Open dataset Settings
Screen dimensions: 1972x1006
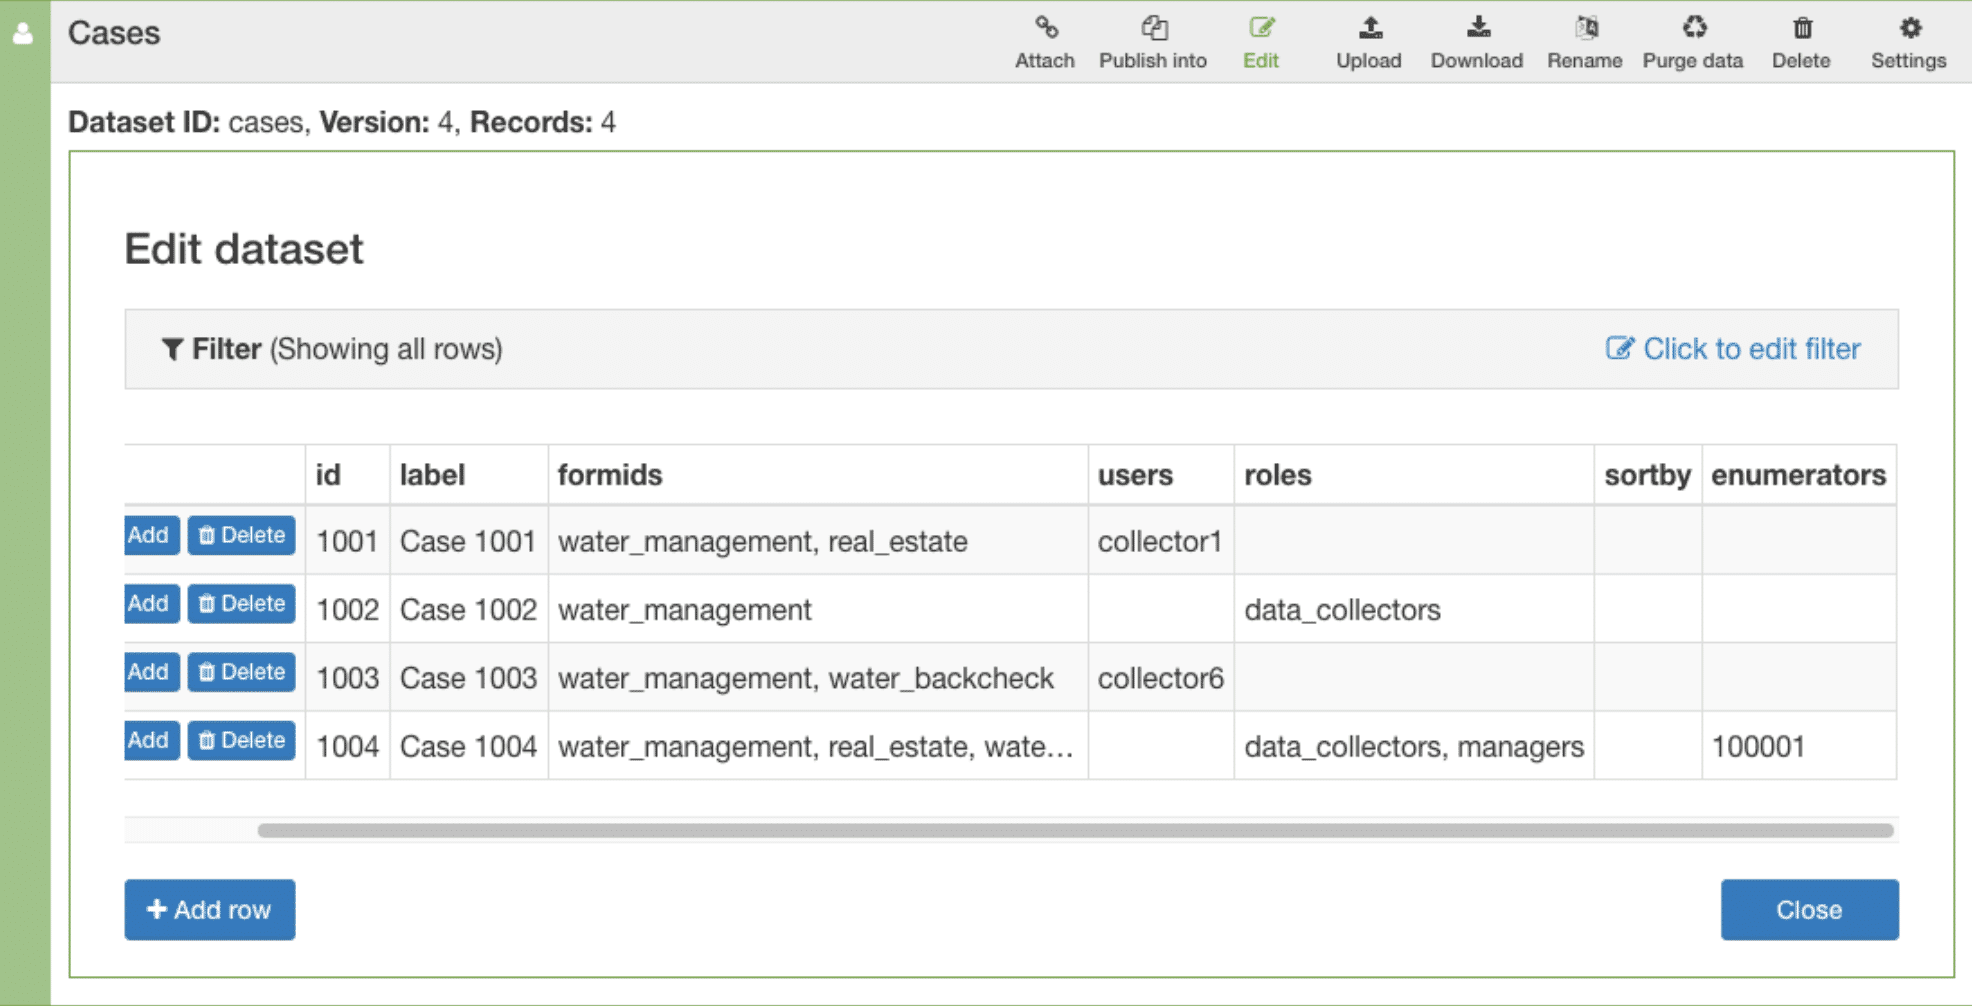(1907, 40)
